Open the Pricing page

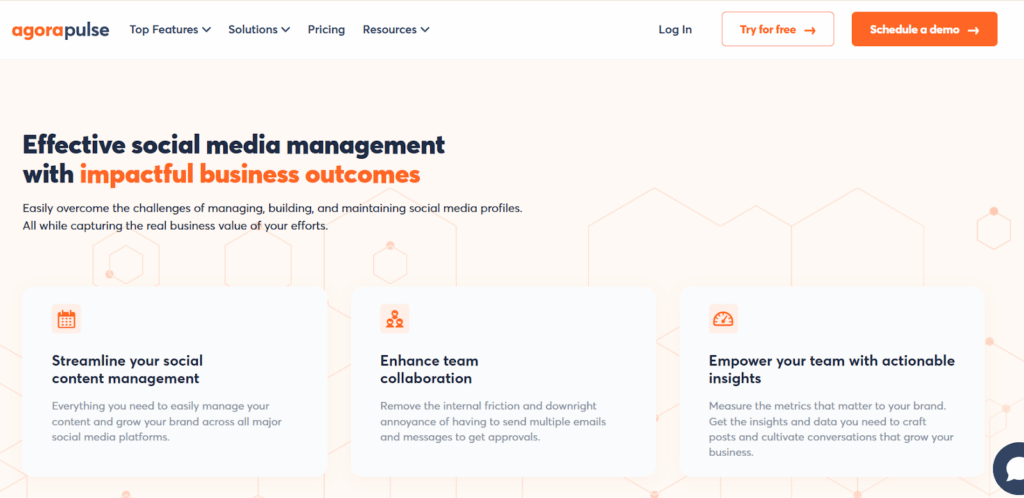[x=327, y=29]
